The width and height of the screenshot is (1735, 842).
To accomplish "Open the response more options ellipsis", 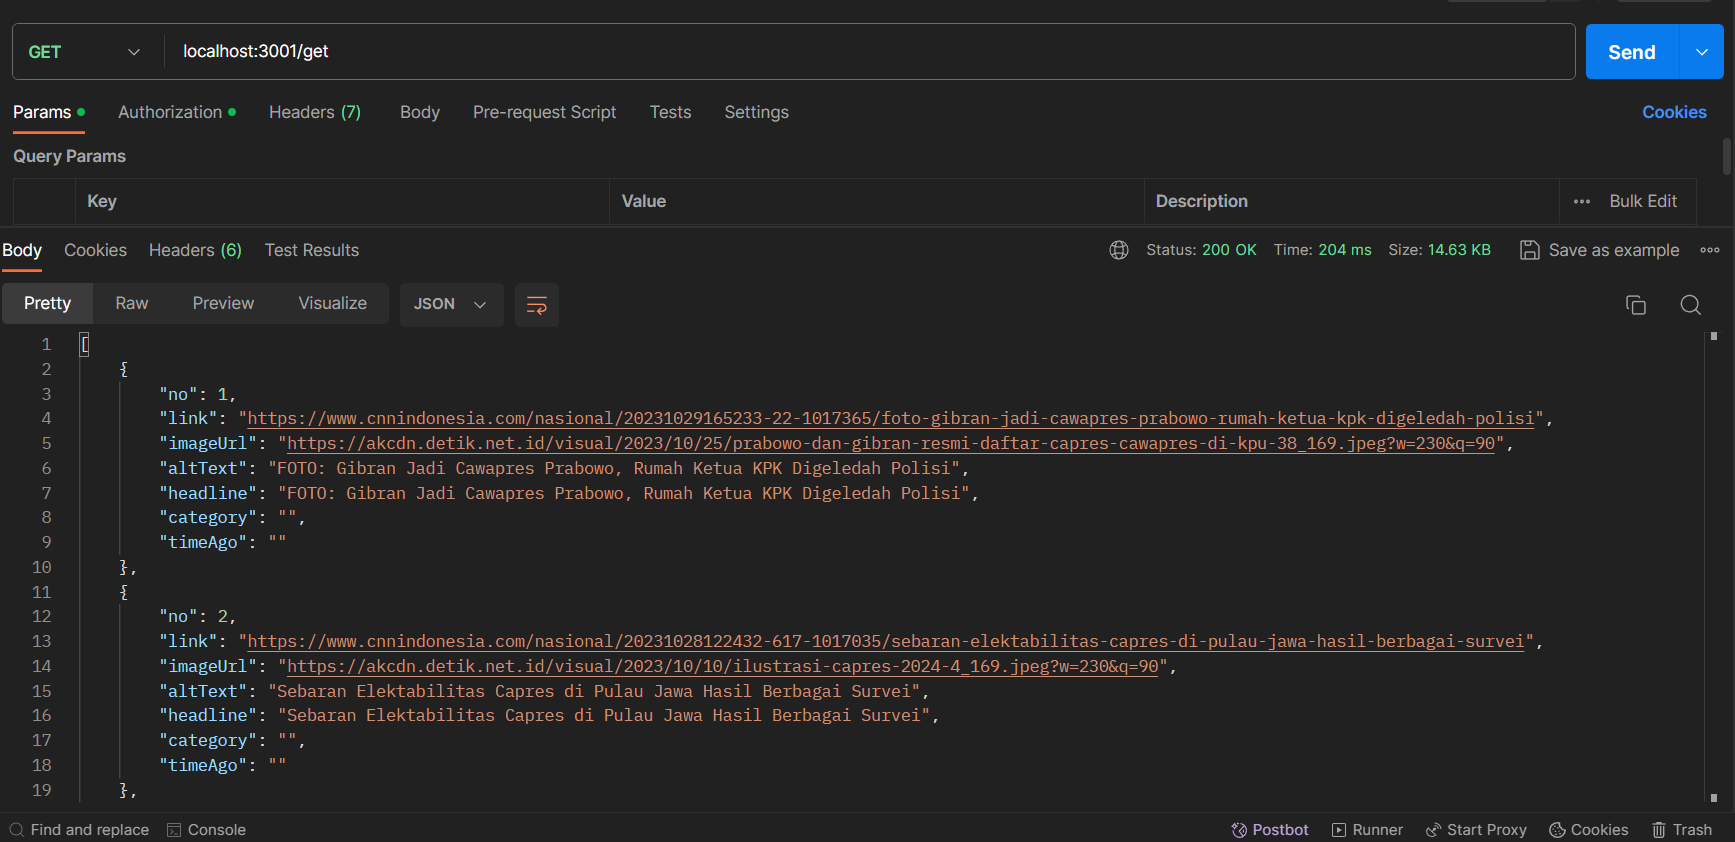I will (1710, 250).
